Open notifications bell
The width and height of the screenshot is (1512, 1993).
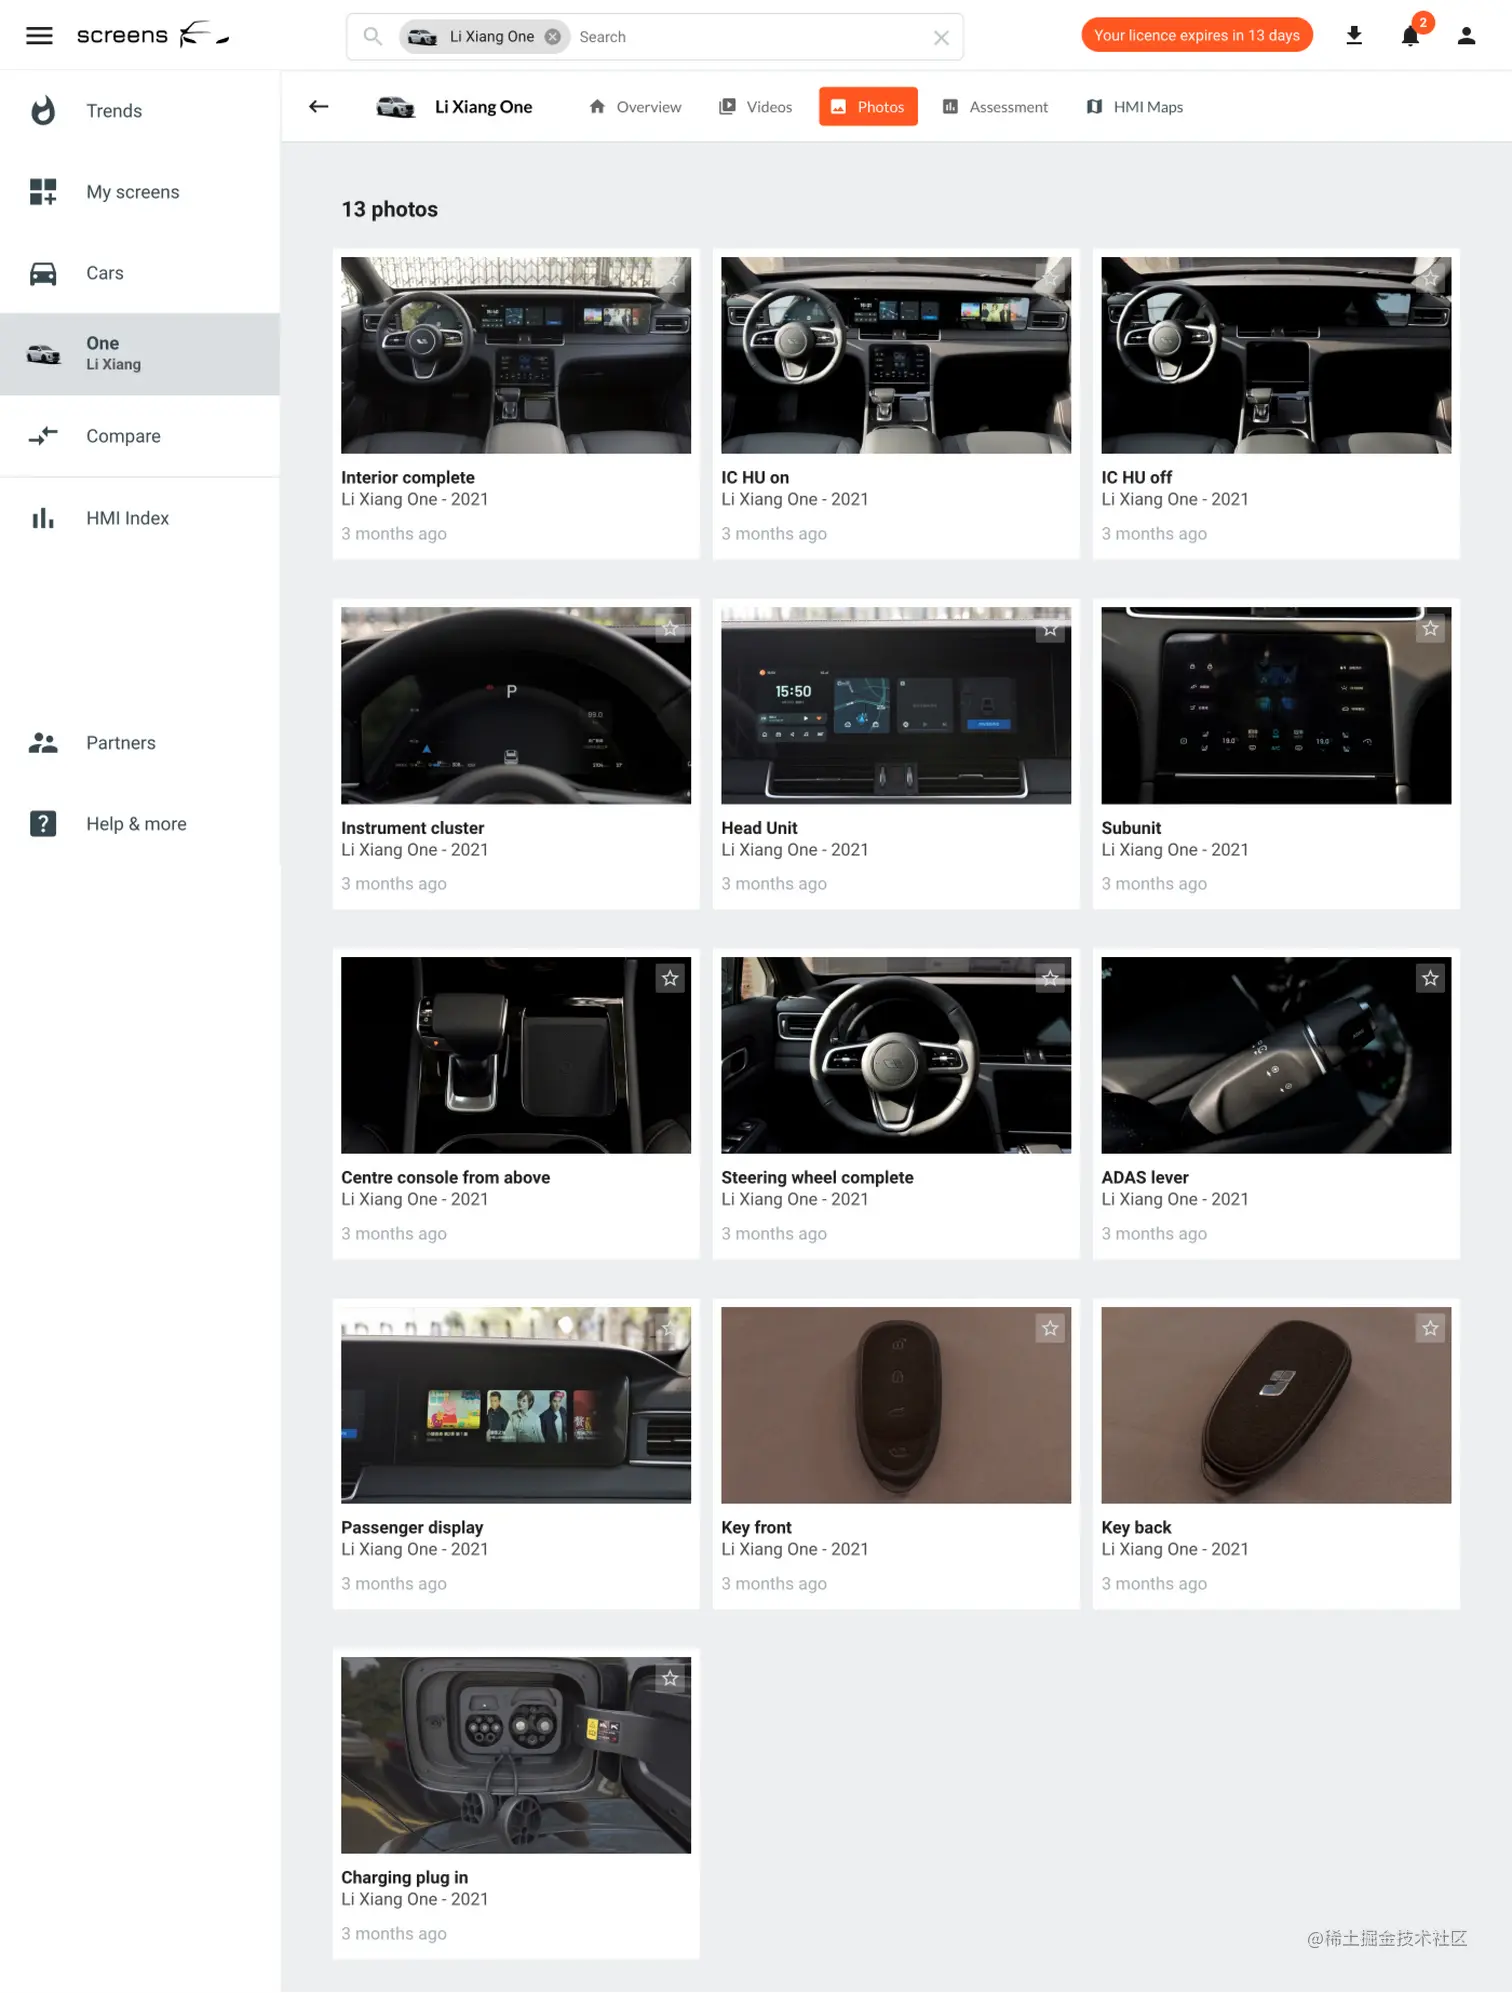pyautogui.click(x=1410, y=36)
